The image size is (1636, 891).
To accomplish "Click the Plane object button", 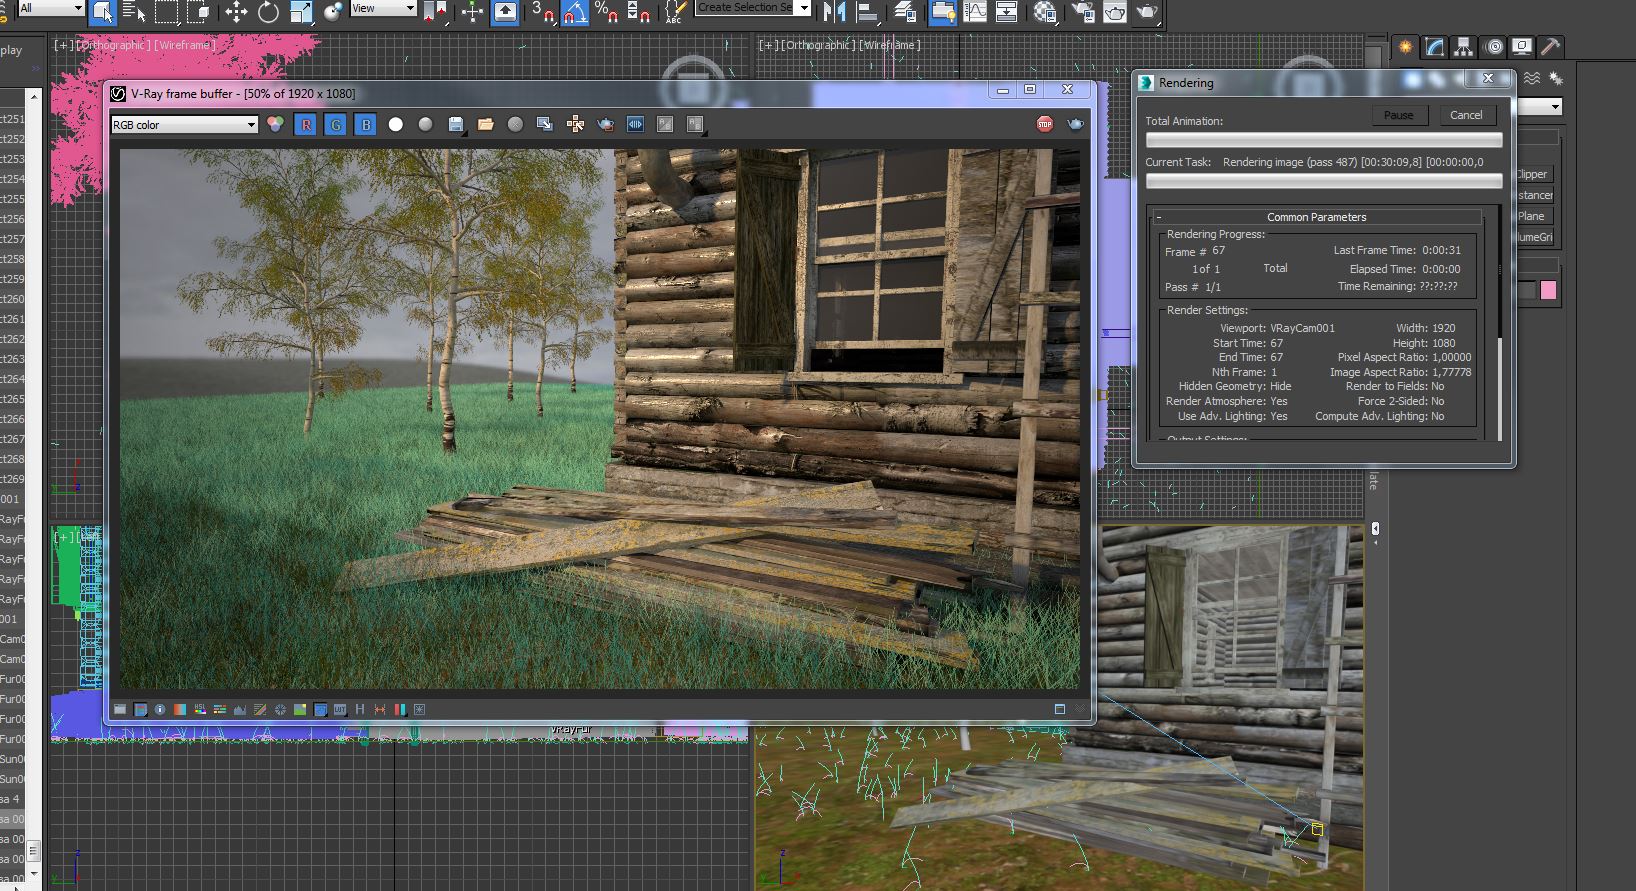I will click(x=1534, y=216).
